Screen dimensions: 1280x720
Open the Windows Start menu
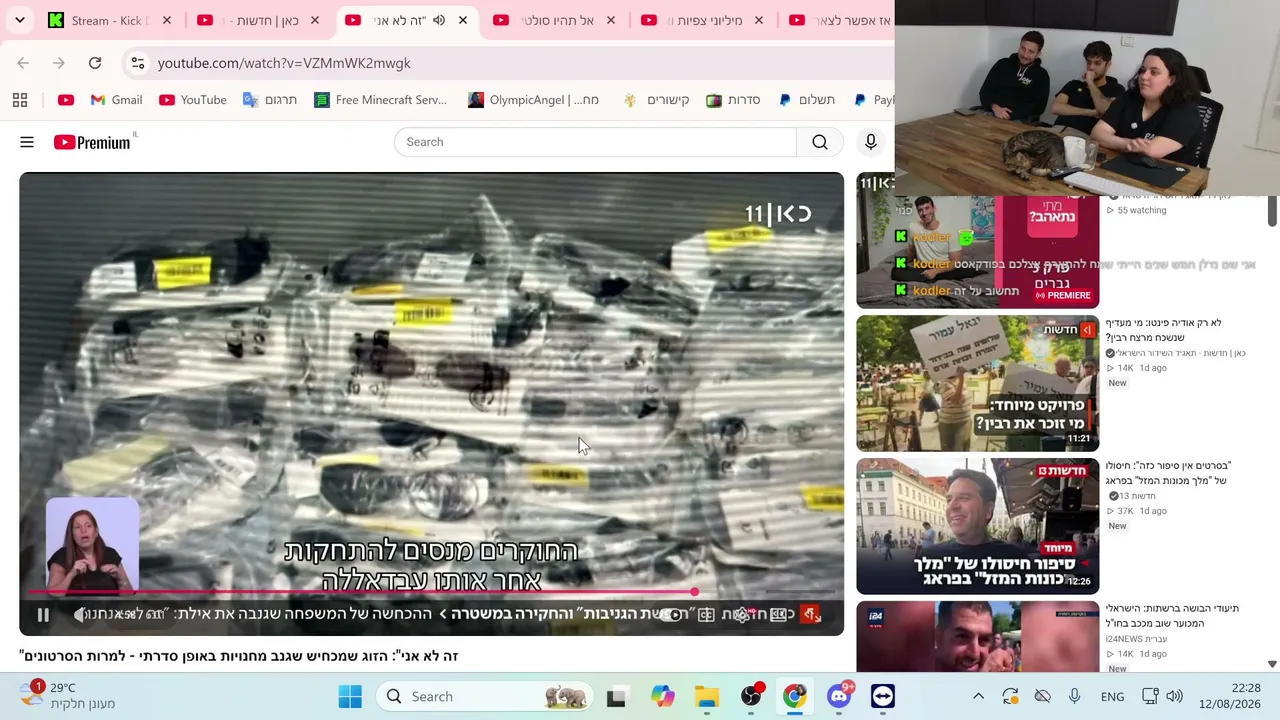tap(350, 696)
